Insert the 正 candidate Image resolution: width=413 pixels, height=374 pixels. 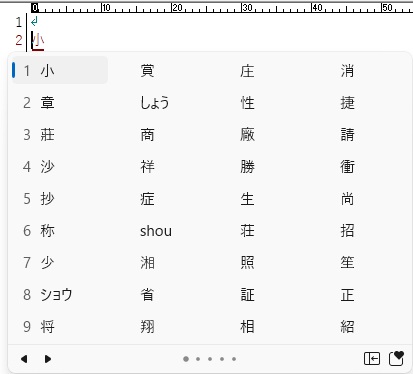click(347, 295)
